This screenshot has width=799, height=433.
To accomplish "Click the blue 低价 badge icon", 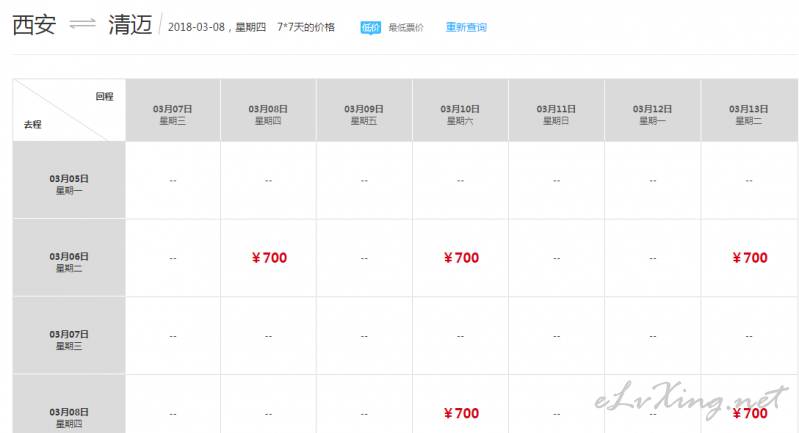I will (370, 28).
